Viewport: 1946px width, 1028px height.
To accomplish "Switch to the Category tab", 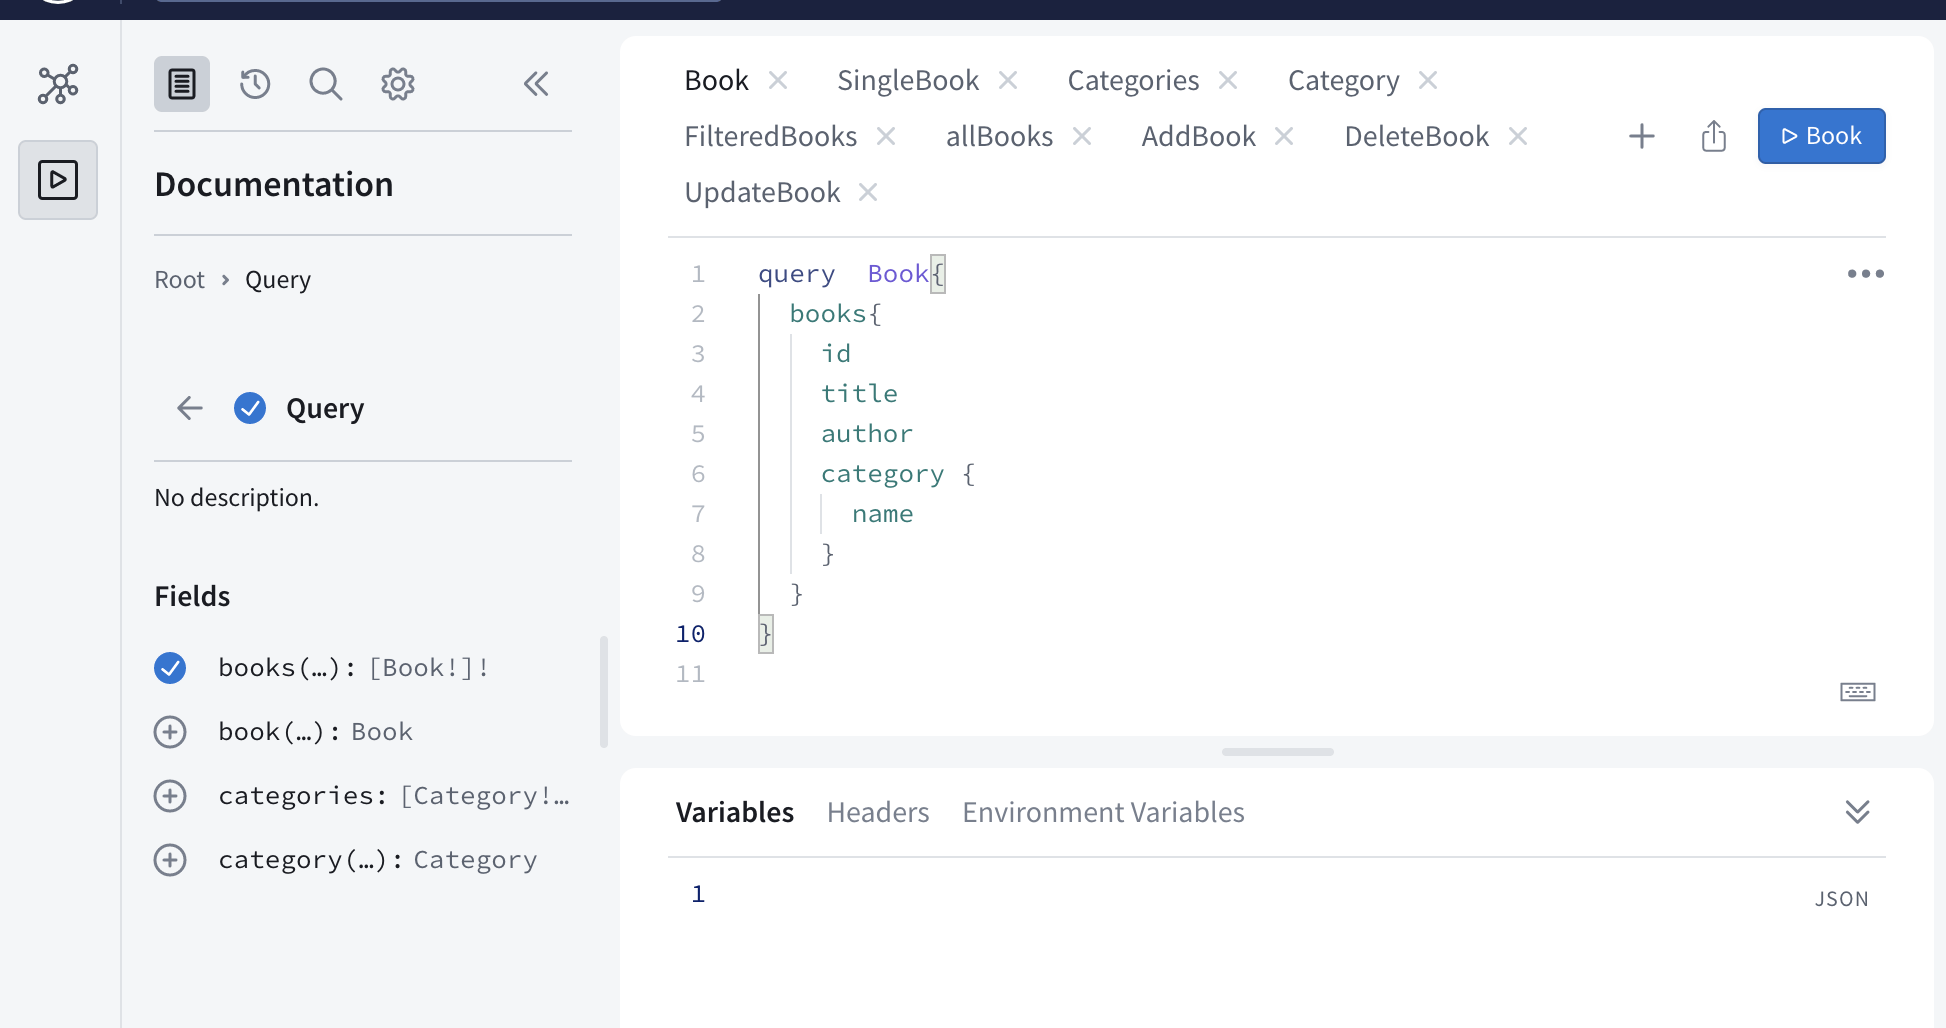I will coord(1343,80).
